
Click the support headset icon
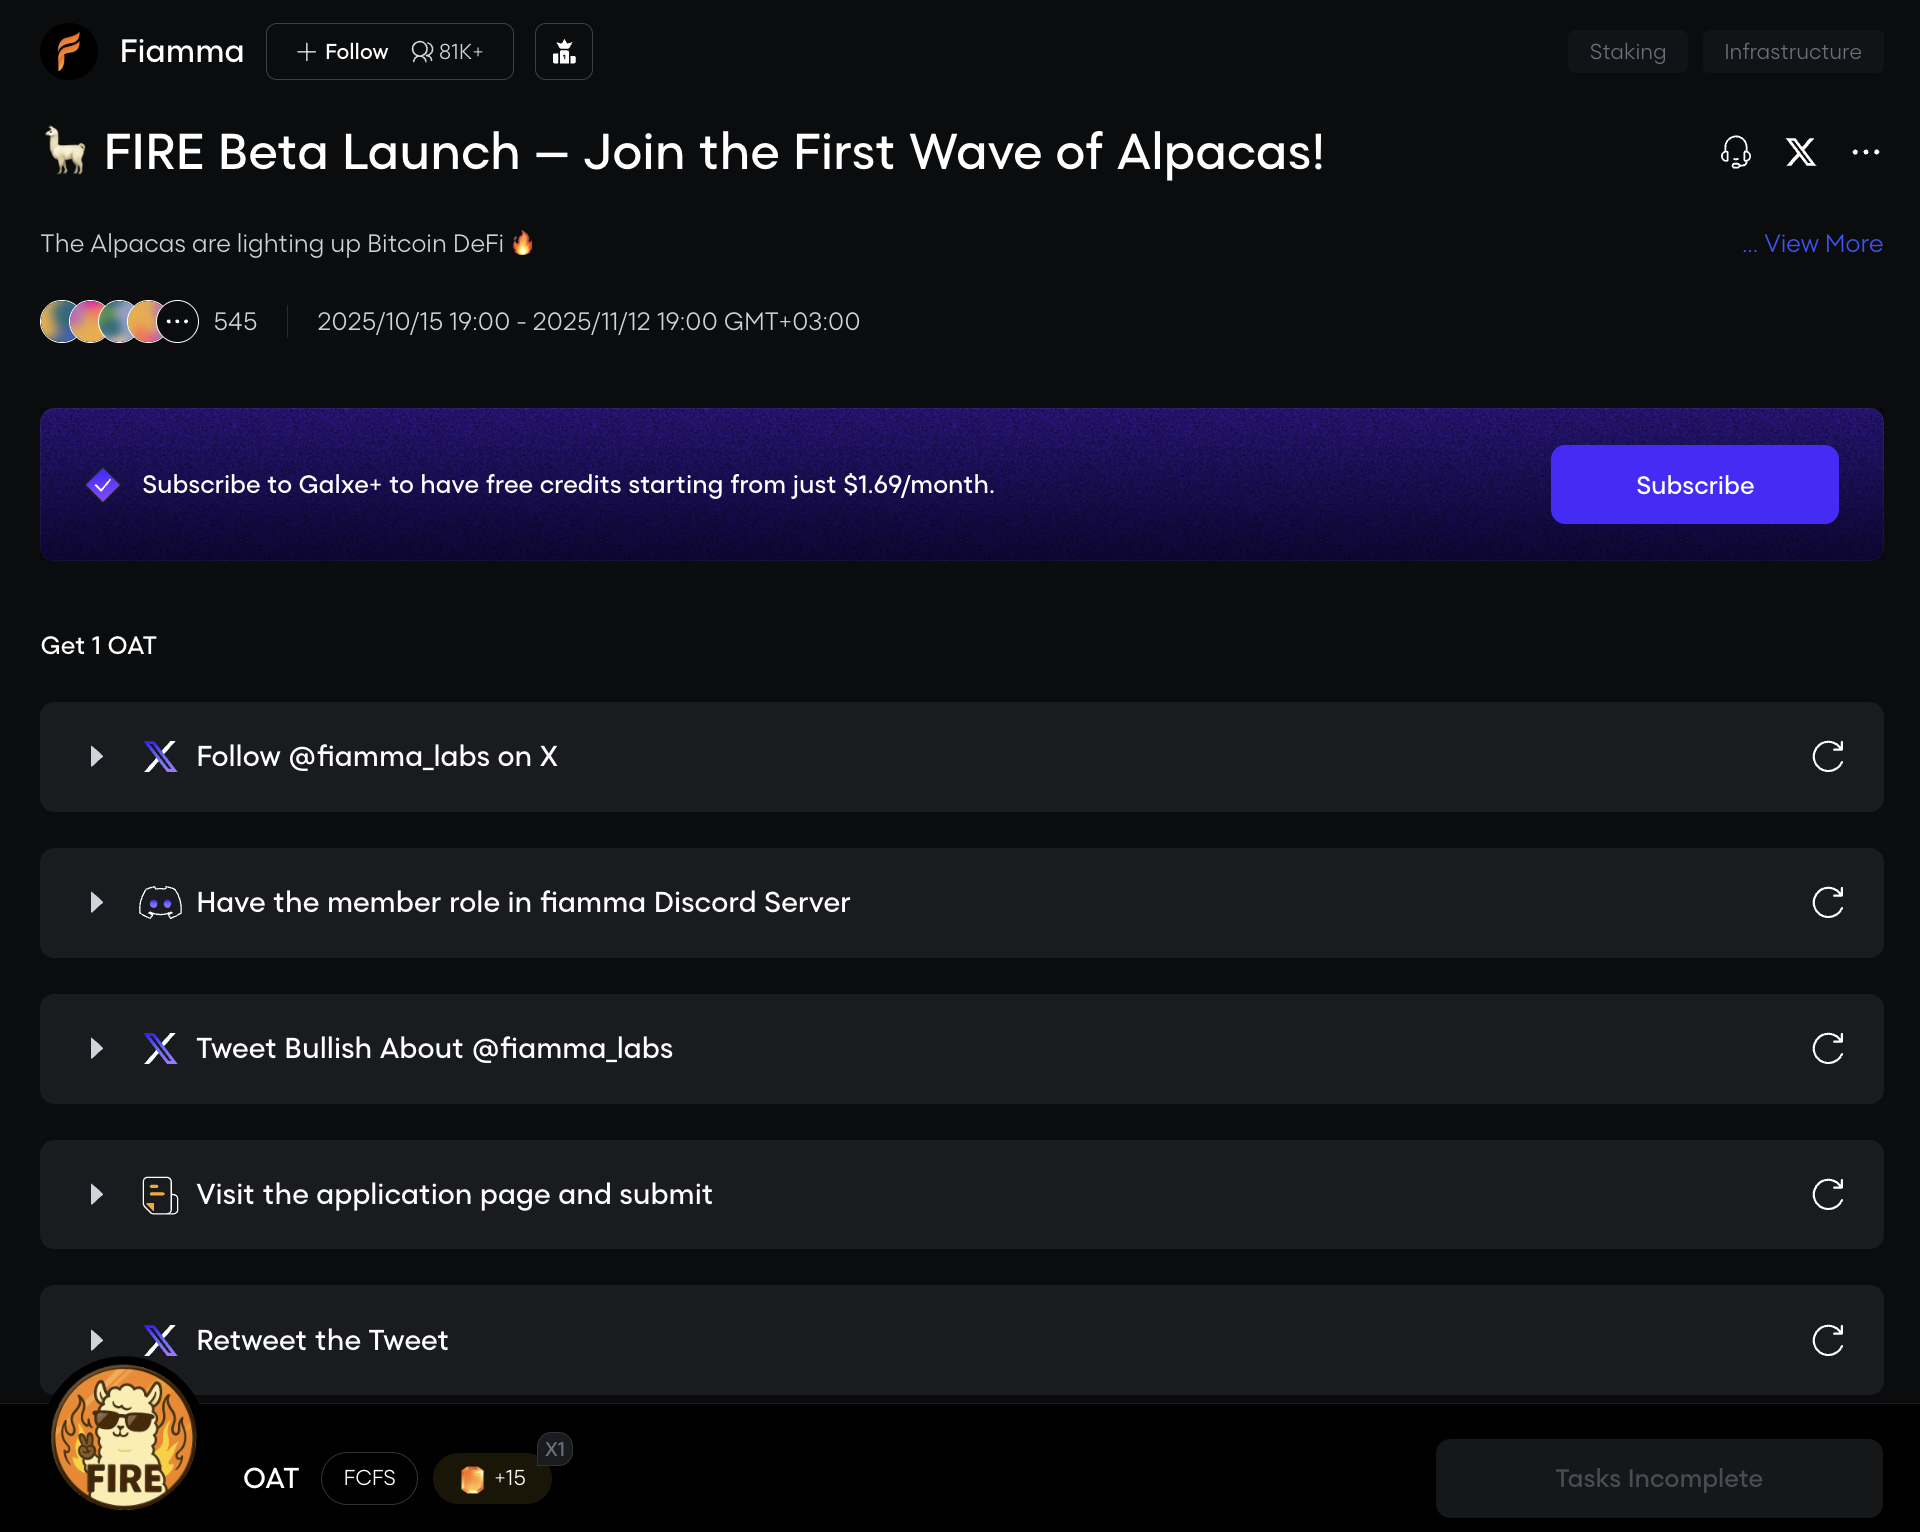1735,152
